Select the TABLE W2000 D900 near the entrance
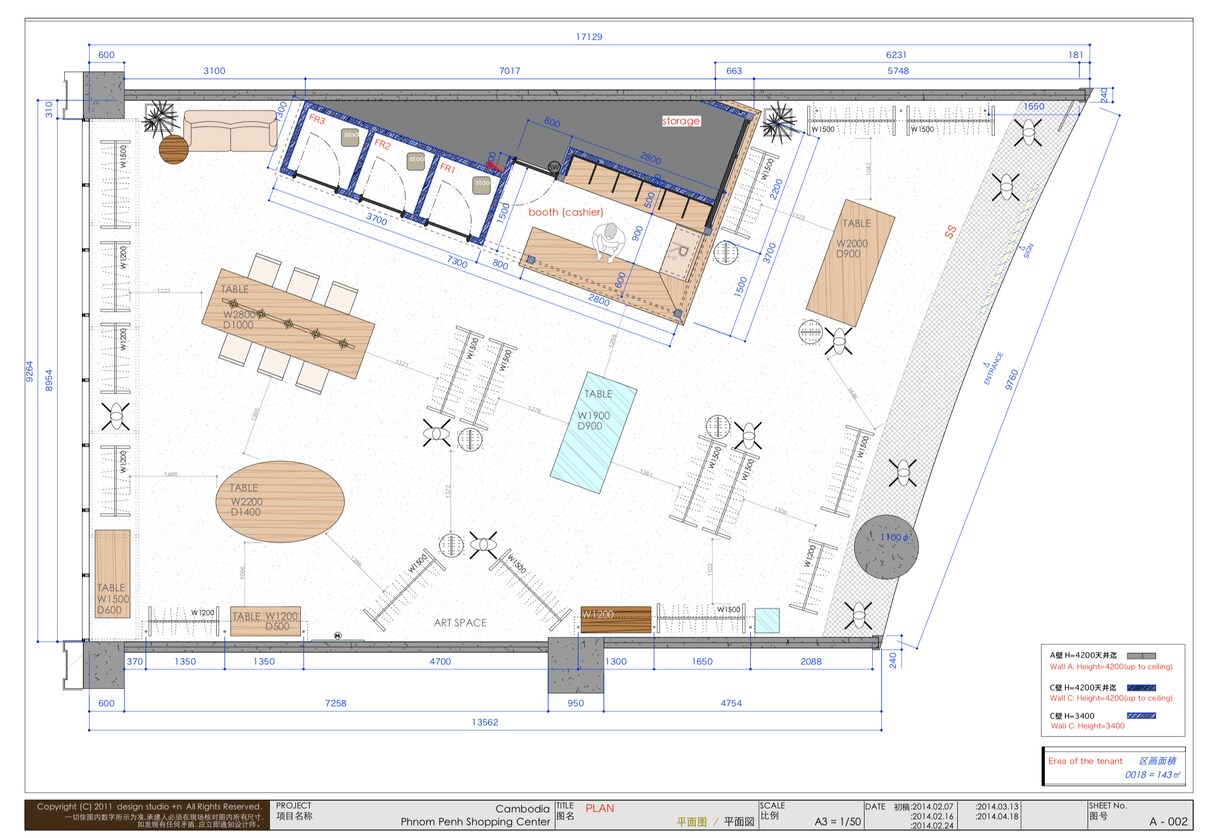The height and width of the screenshot is (838, 1220). tap(850, 264)
